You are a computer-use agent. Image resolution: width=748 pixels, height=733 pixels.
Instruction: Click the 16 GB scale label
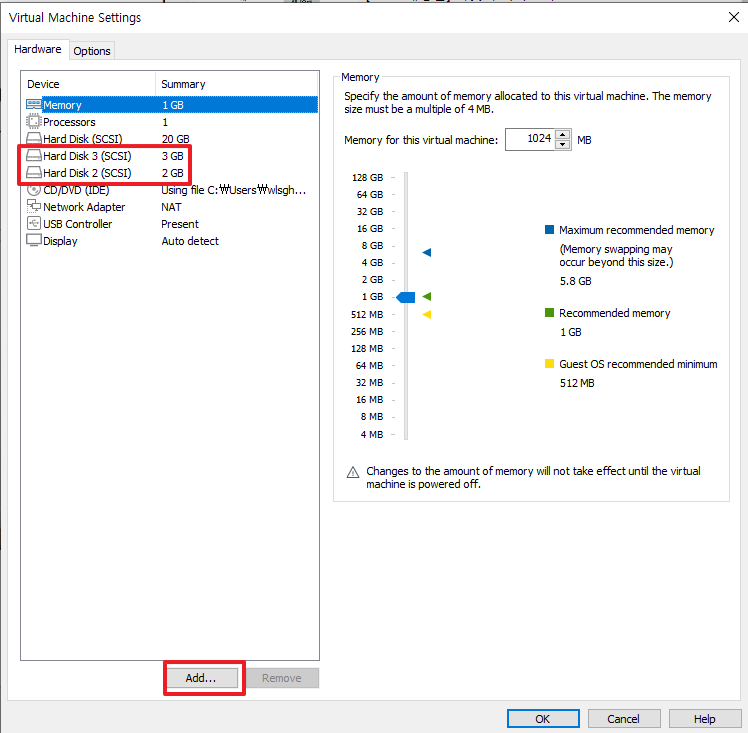(x=370, y=228)
